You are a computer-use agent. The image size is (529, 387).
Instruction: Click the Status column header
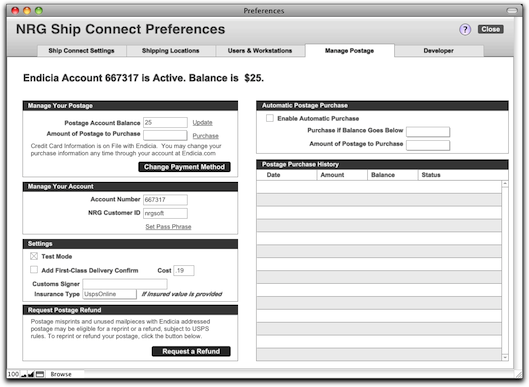coord(463,175)
